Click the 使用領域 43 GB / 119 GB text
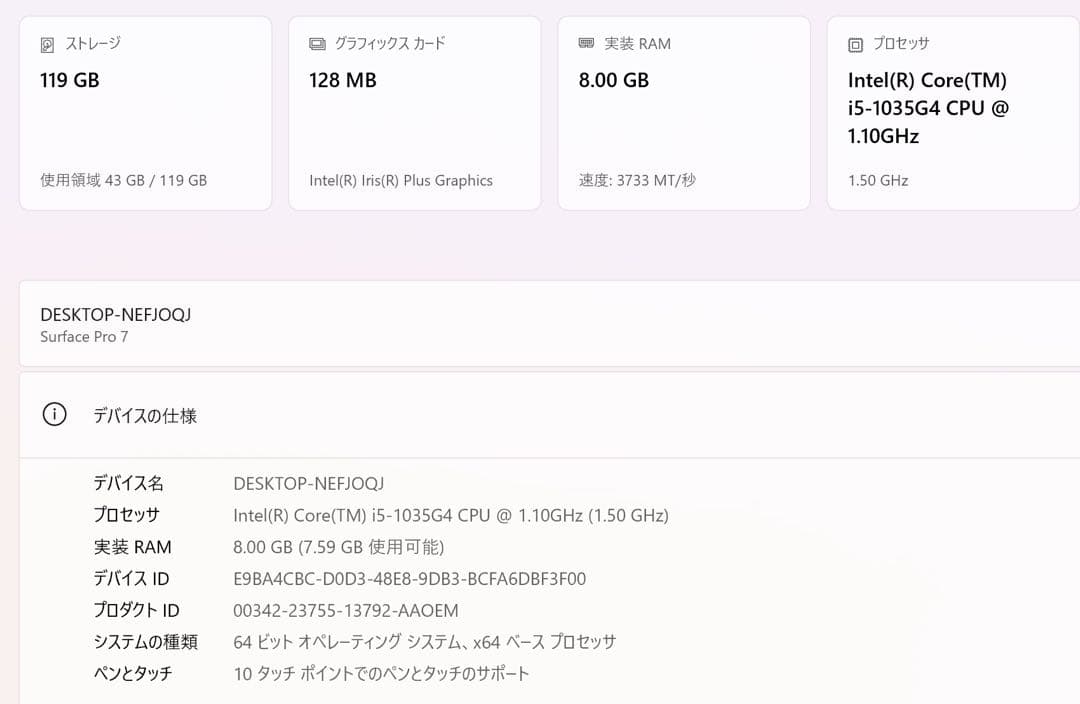1080x704 pixels. pos(122,180)
